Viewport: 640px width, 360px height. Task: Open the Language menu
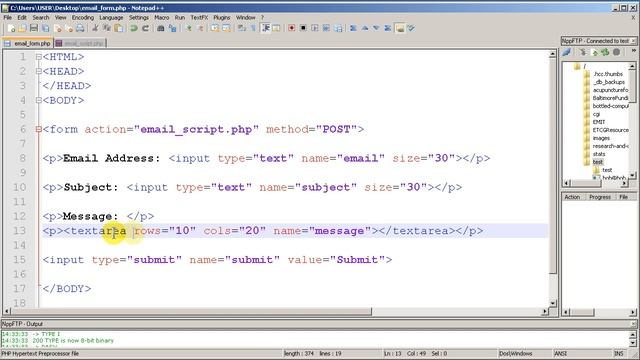(111, 18)
